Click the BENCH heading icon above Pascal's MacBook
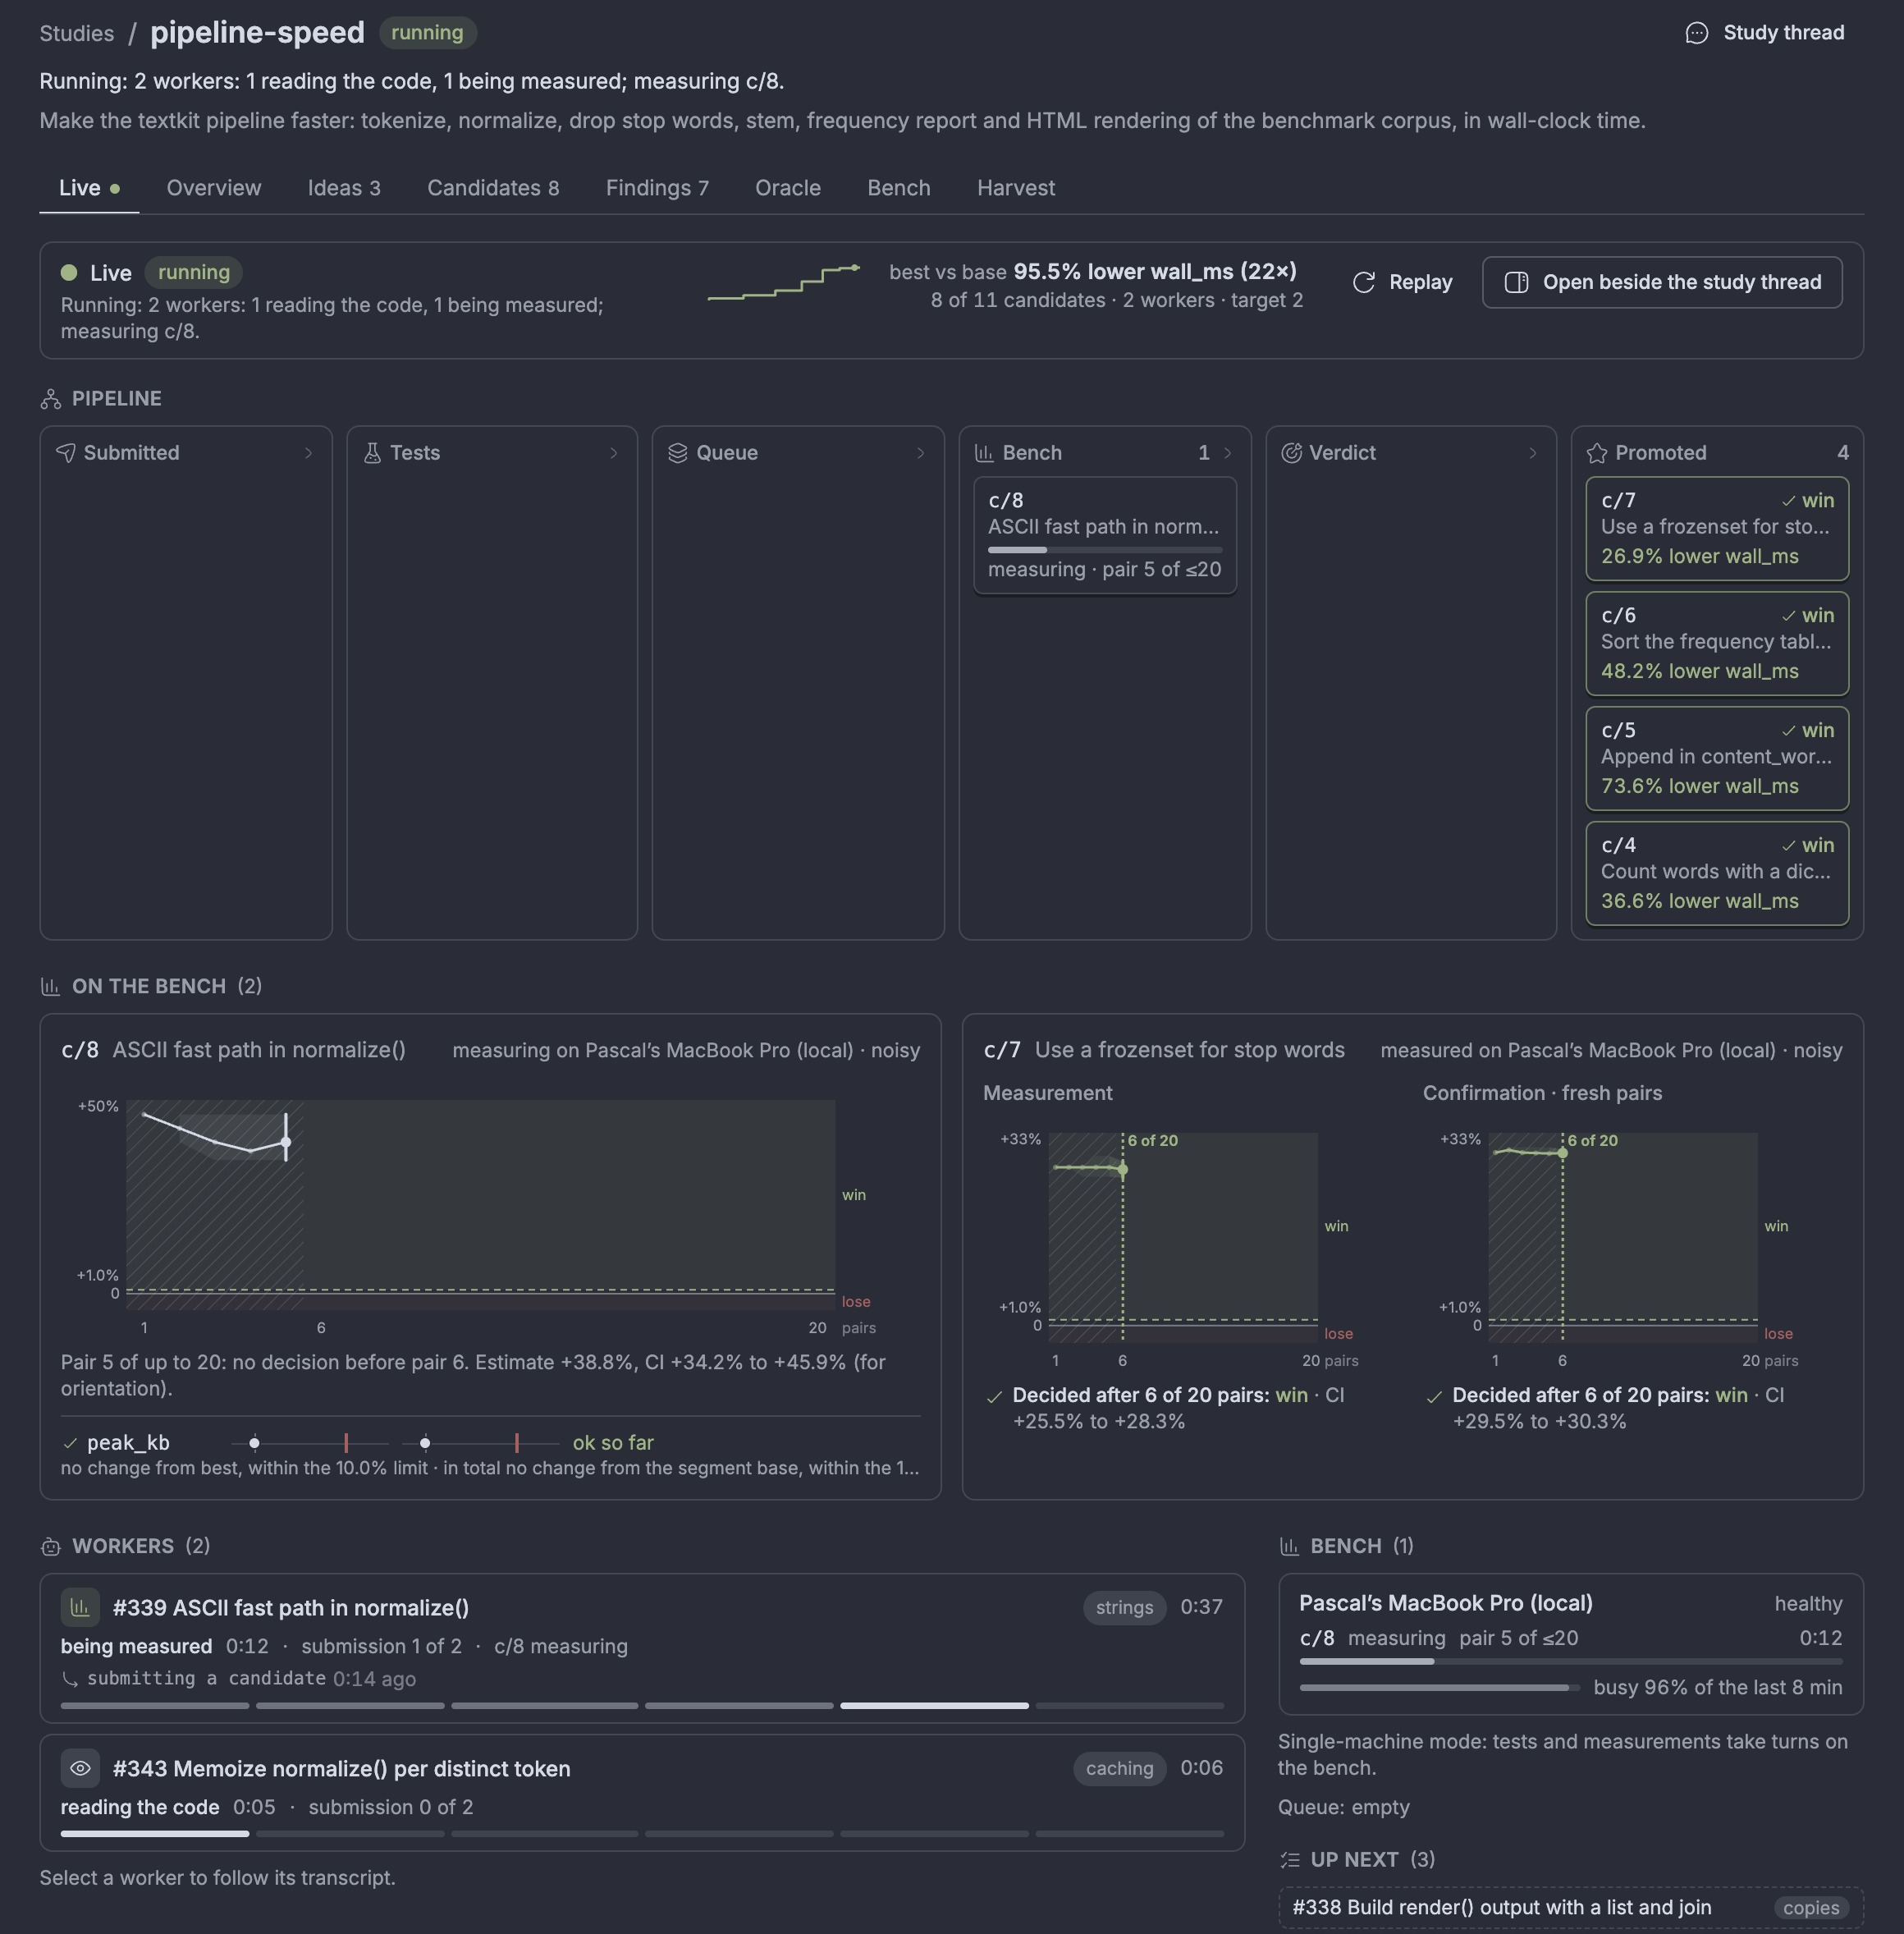The image size is (1904, 1934). (x=1290, y=1547)
